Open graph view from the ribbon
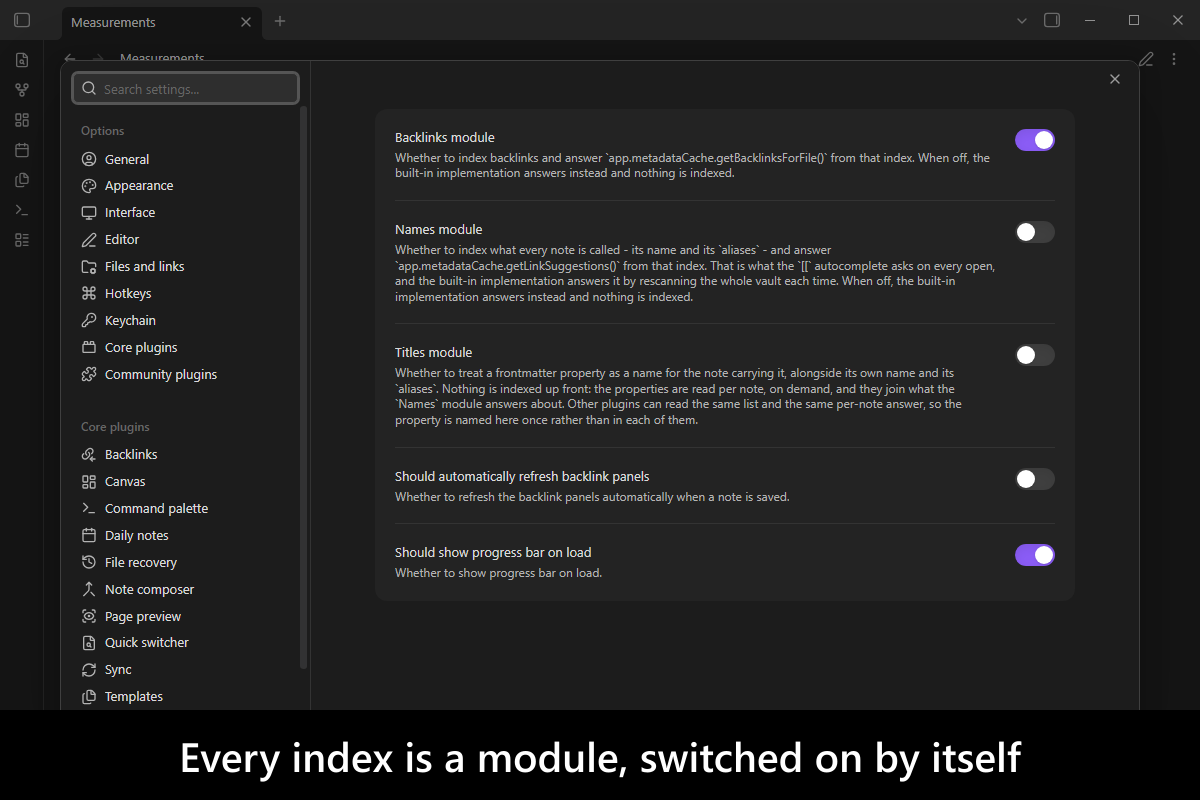Screen dimensions: 1200x800 click(22, 90)
